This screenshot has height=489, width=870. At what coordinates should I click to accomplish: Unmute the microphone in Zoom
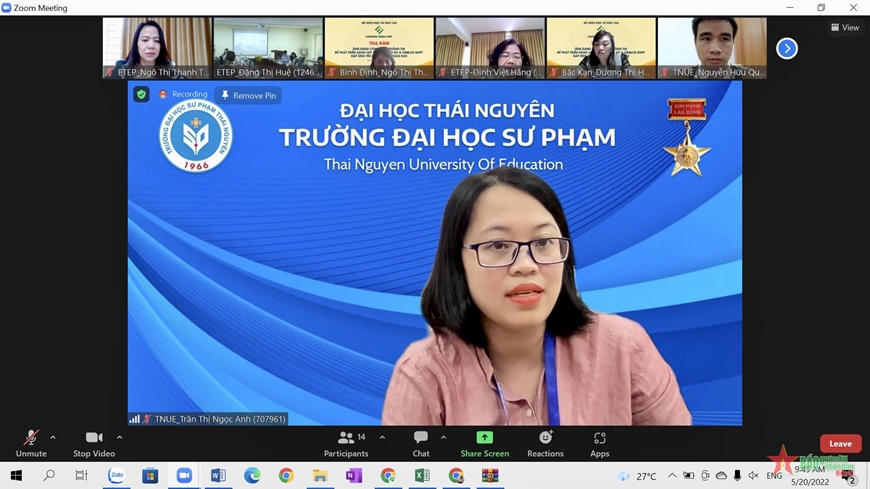pyautogui.click(x=31, y=443)
